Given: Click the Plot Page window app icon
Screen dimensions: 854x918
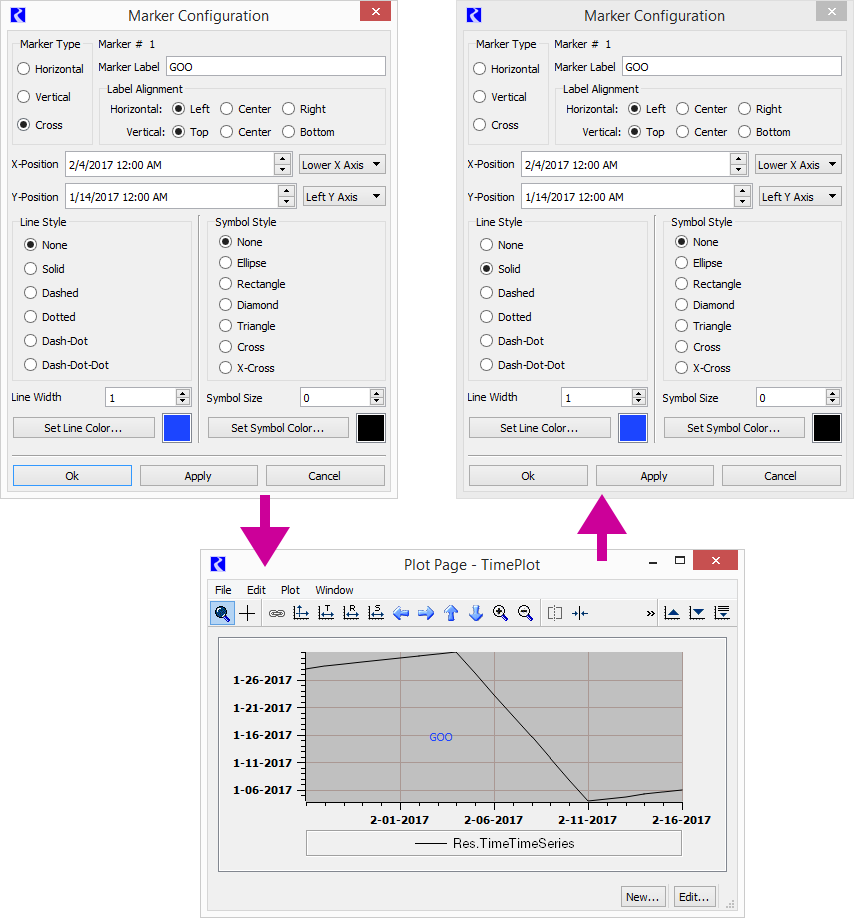Looking at the screenshot, I should click(218, 564).
